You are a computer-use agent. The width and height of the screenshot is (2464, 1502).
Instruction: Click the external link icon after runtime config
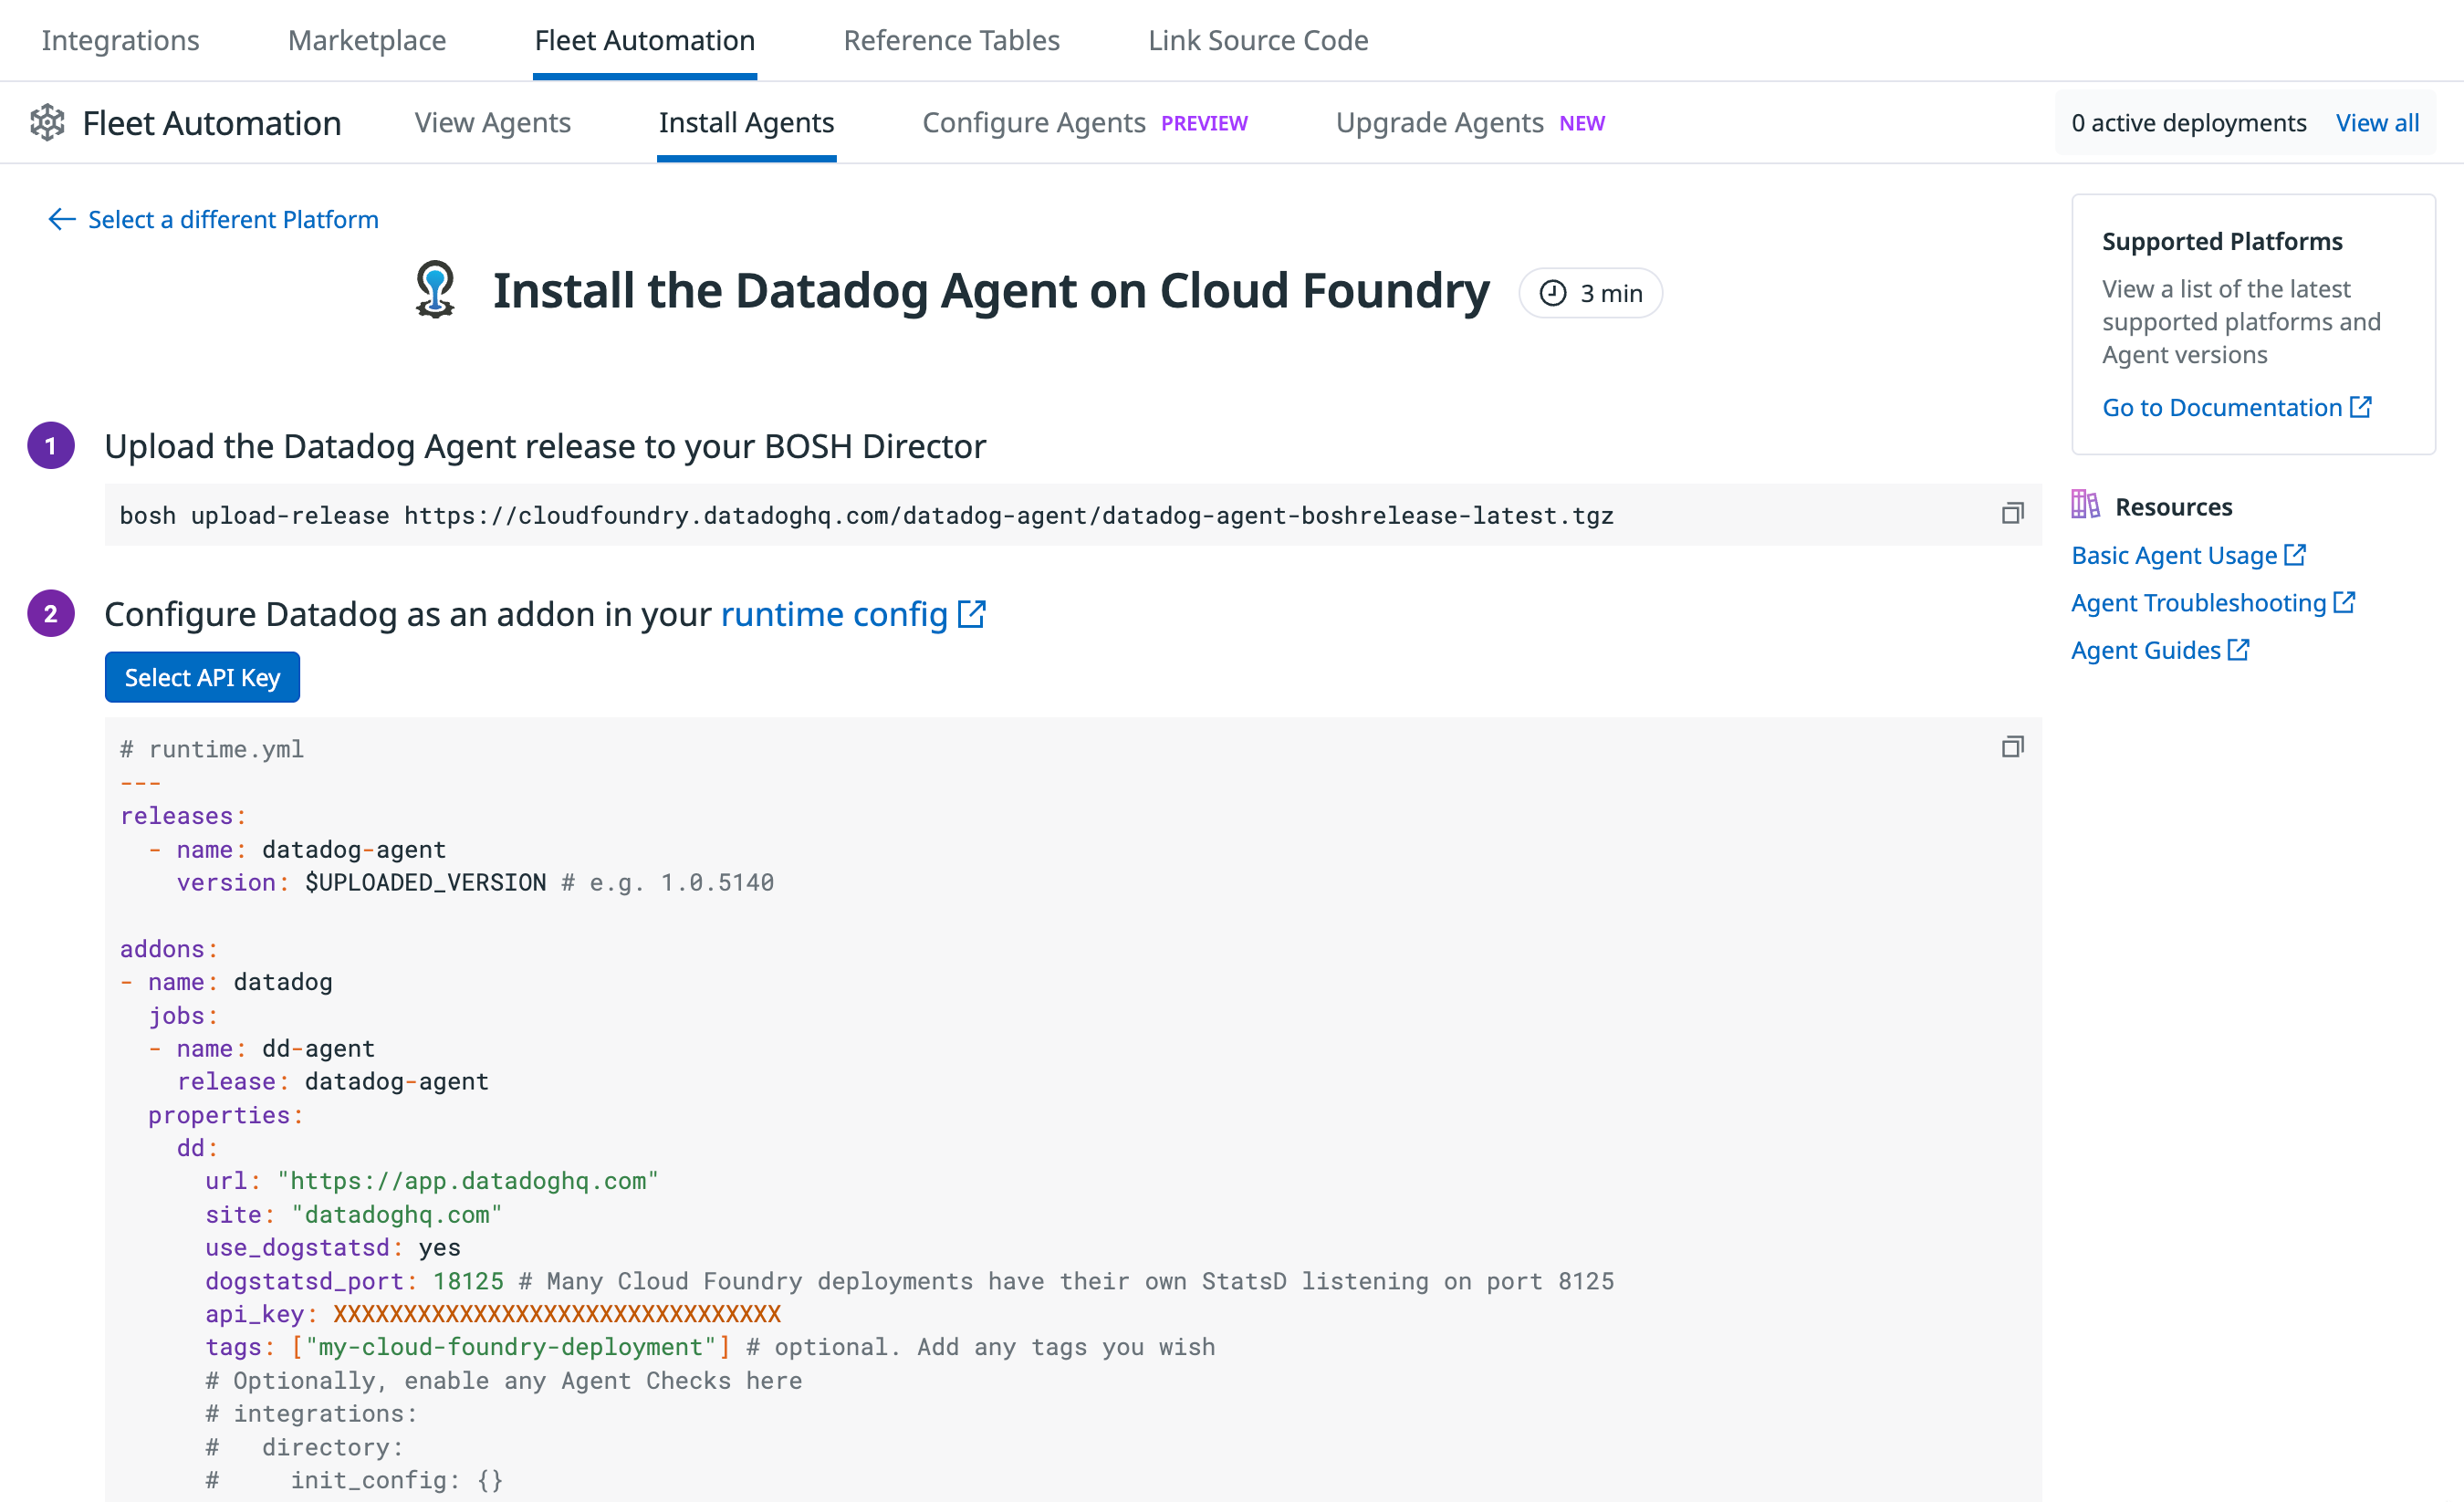(x=972, y=613)
